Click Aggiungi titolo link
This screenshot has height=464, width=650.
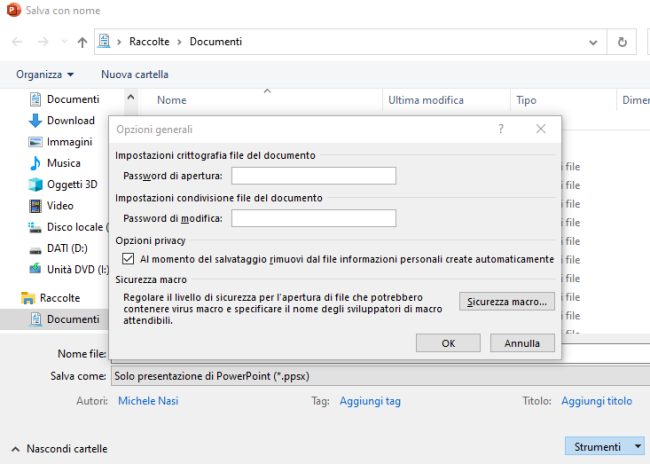click(x=597, y=401)
